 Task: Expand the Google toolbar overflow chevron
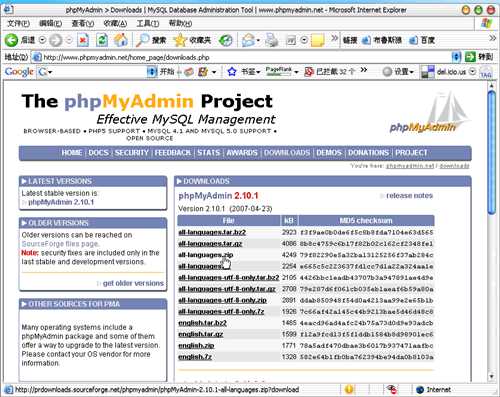click(x=364, y=70)
